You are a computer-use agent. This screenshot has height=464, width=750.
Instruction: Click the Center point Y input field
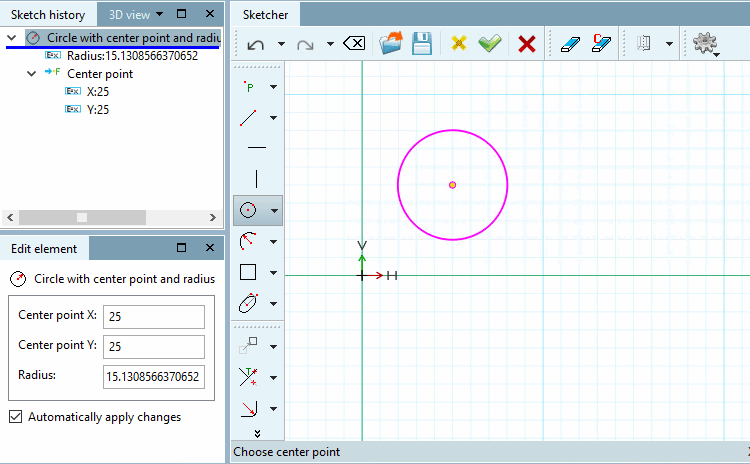click(154, 347)
